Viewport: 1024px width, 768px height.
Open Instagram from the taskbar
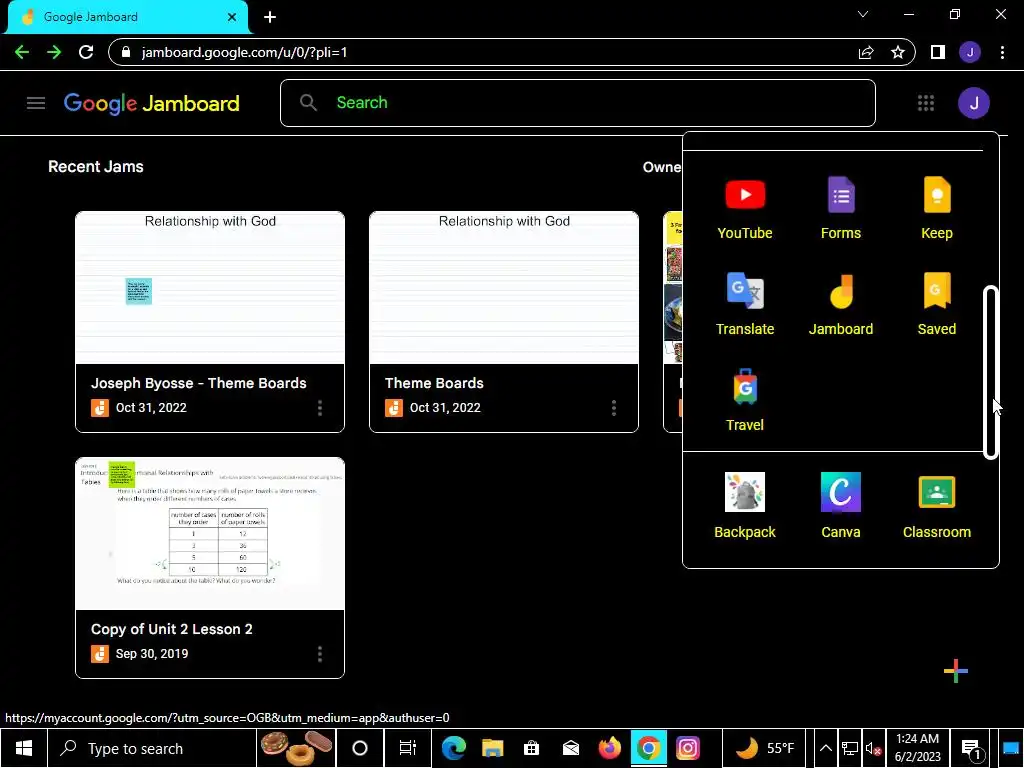[x=687, y=748]
